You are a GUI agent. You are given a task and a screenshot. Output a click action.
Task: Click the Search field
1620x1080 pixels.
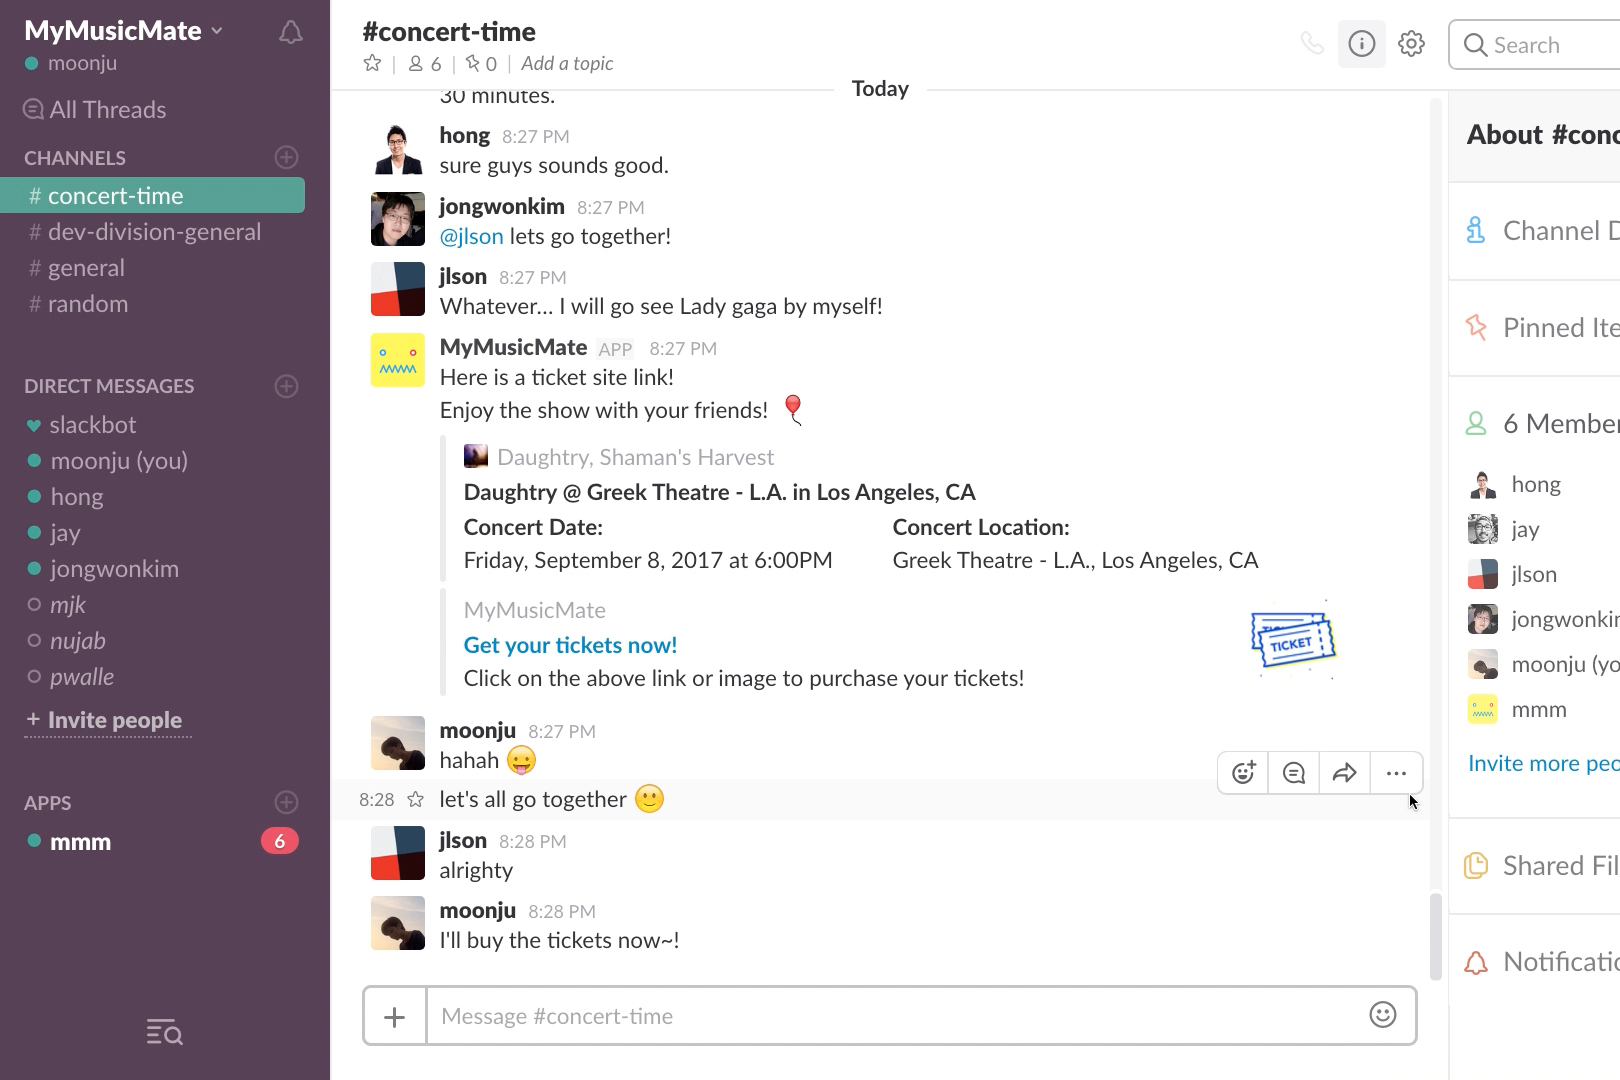point(1534,45)
